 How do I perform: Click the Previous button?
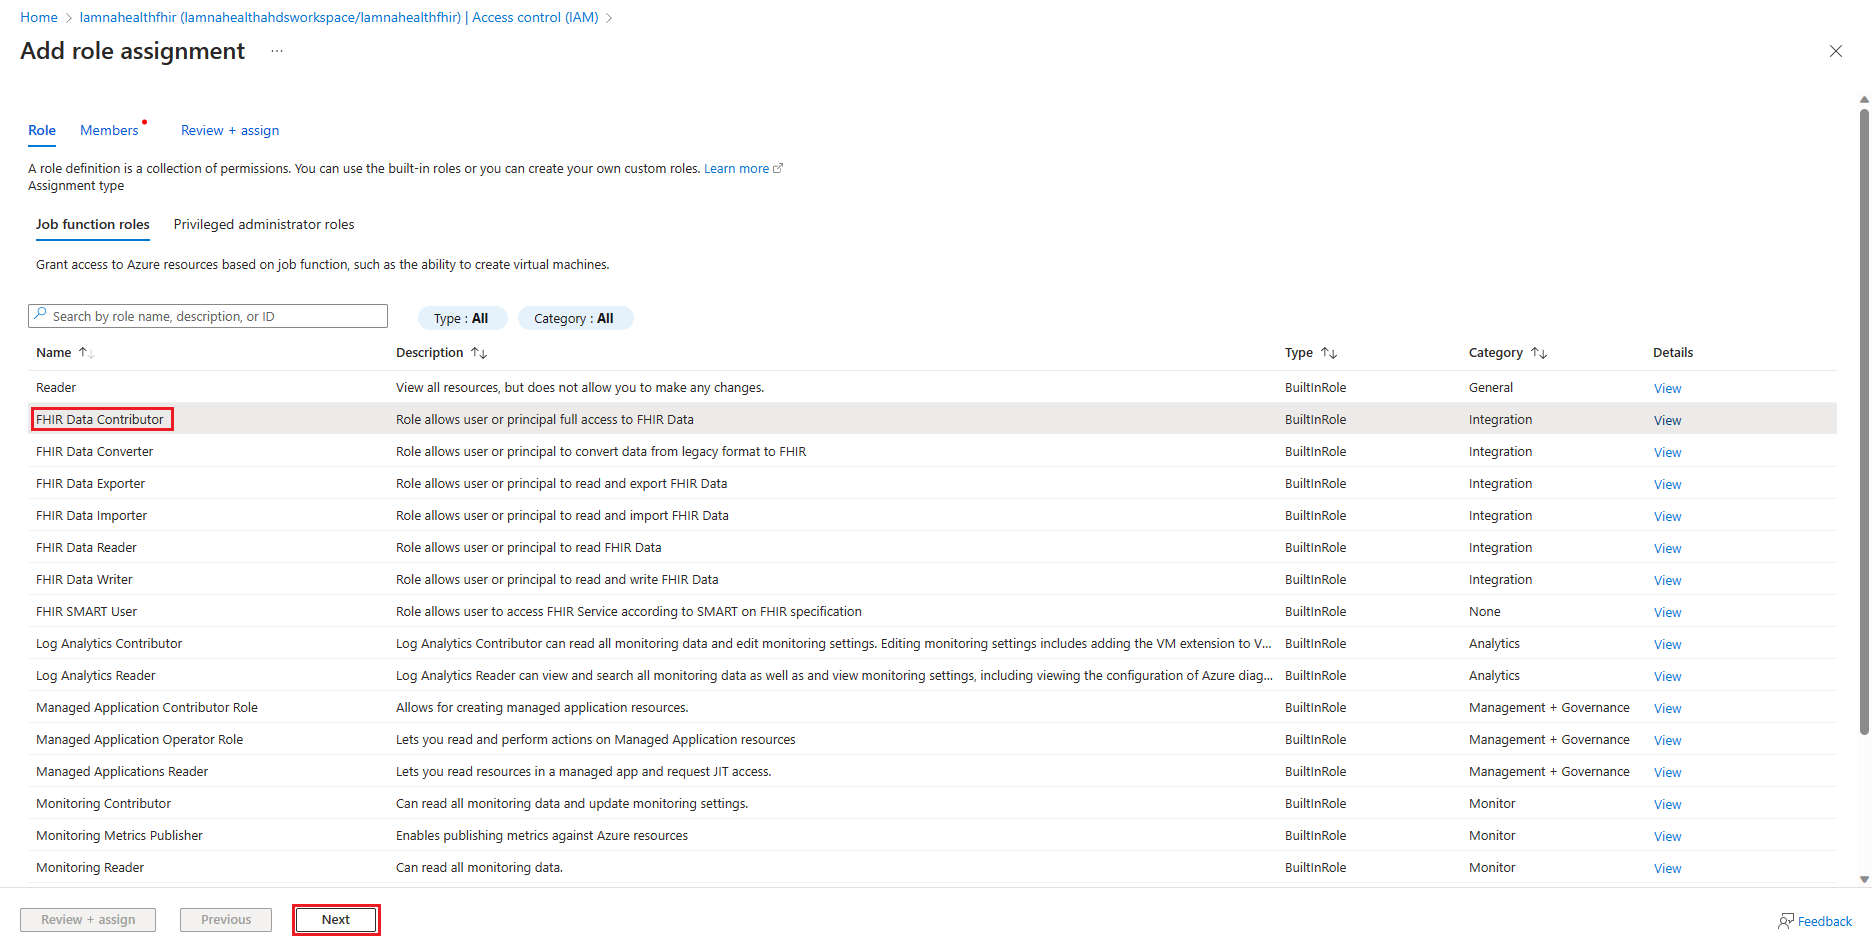pyautogui.click(x=226, y=920)
